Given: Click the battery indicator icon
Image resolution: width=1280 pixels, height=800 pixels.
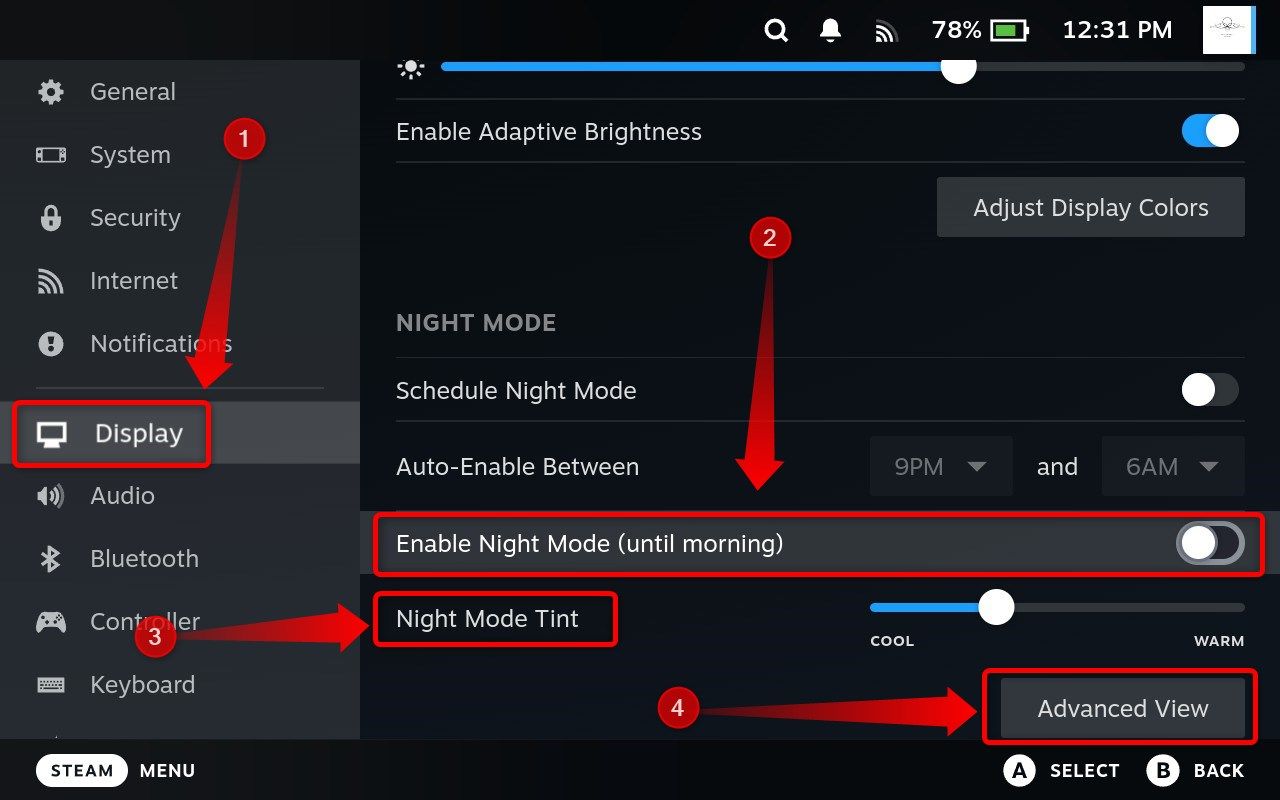Looking at the screenshot, I should [x=1010, y=31].
